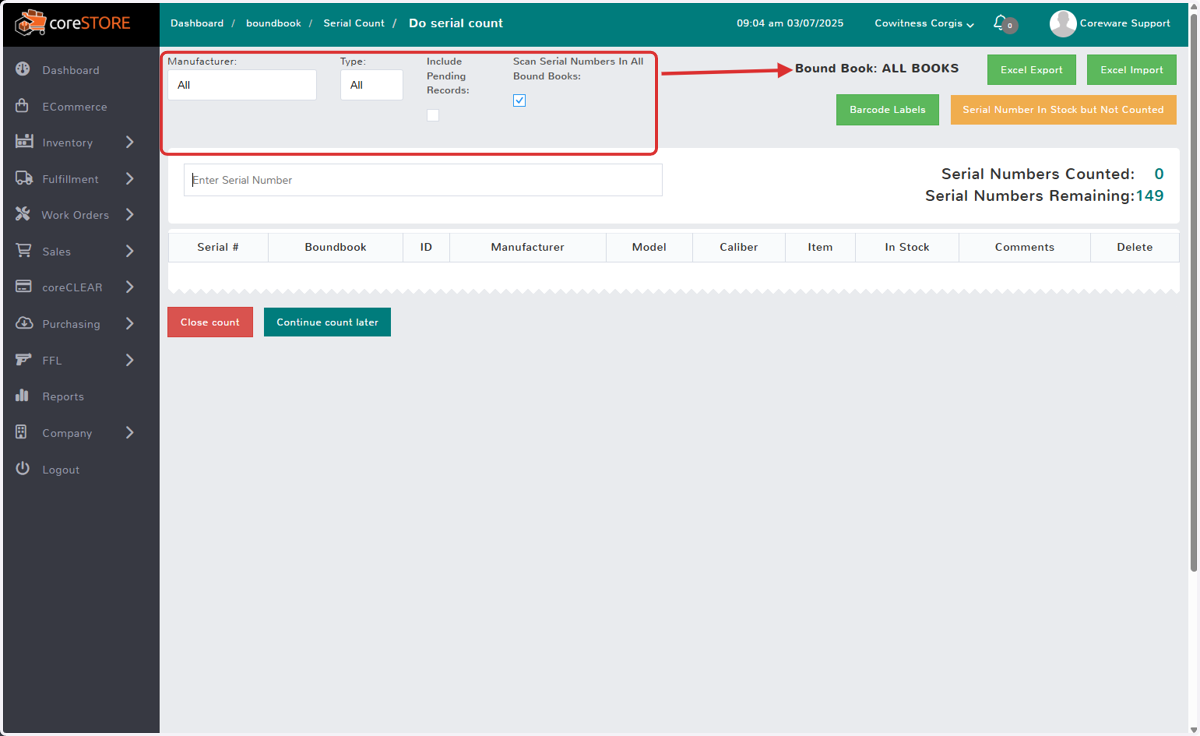1200x736 pixels.
Task: Select Logout in the sidebar menu
Action: pyautogui.click(x=60, y=470)
